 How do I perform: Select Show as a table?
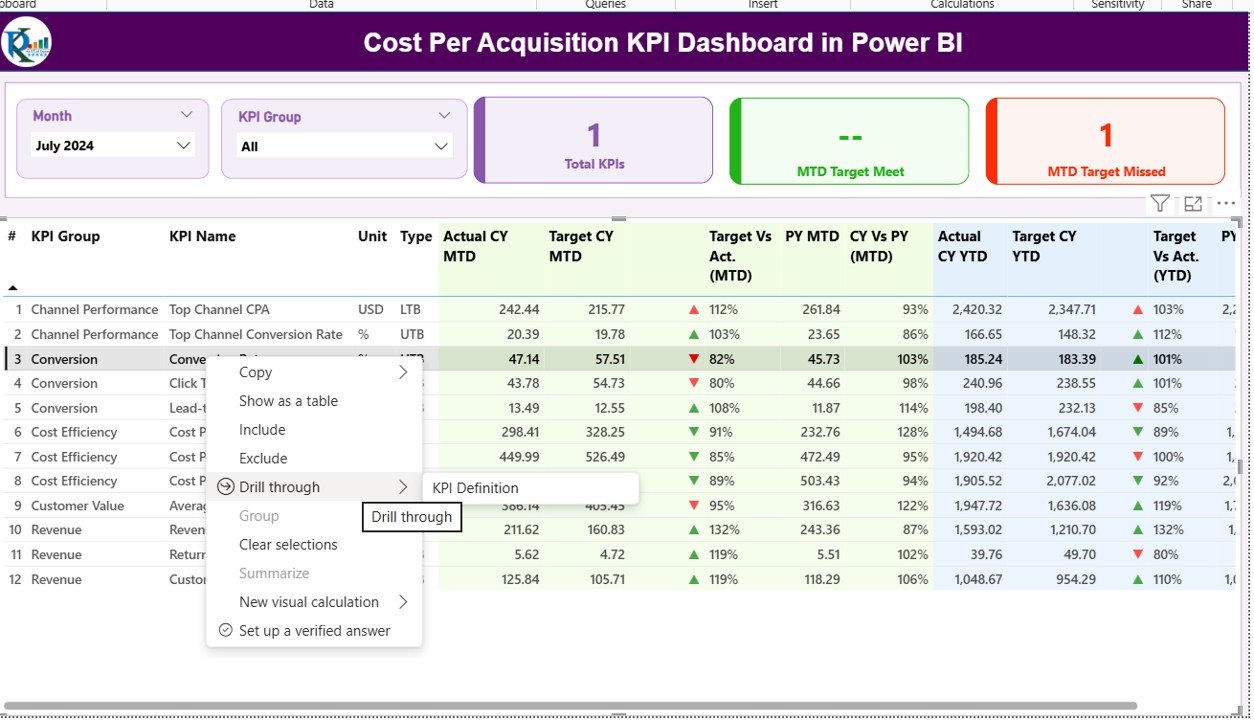(x=288, y=401)
